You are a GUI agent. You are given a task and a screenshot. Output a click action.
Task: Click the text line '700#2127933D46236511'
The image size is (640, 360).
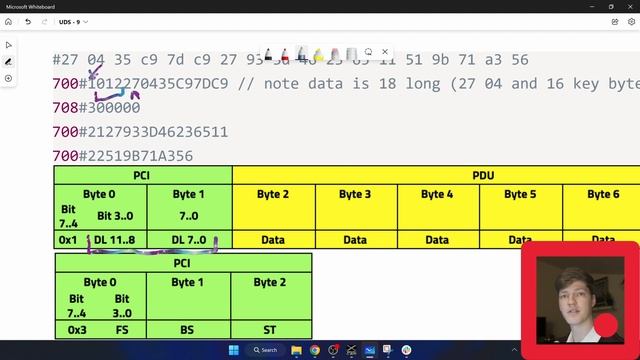pos(140,132)
